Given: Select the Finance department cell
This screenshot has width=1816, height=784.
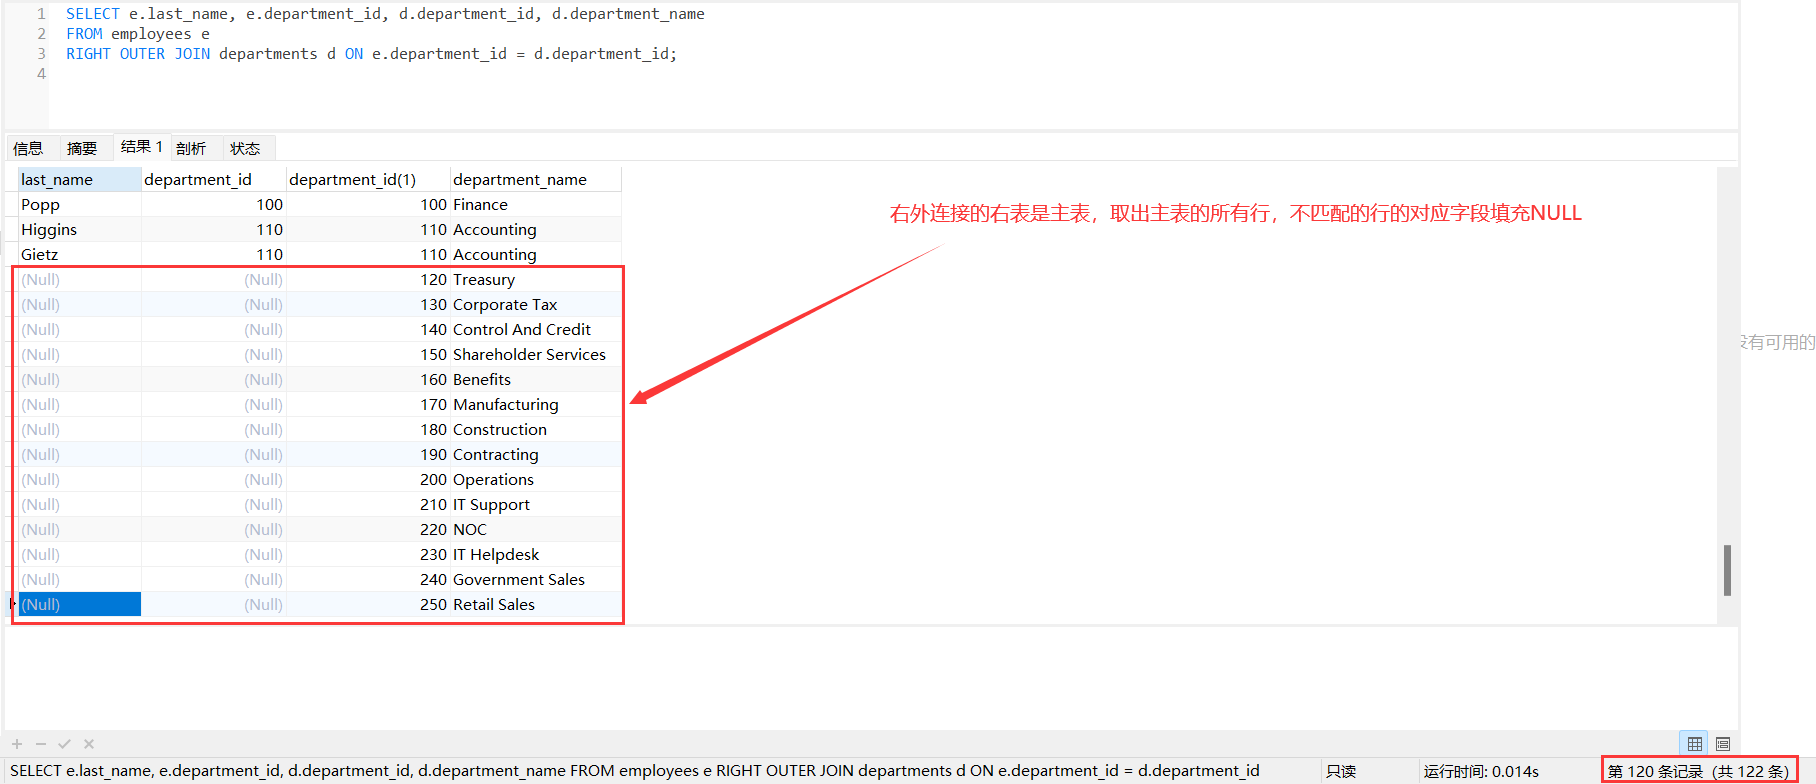Looking at the screenshot, I should 535,204.
